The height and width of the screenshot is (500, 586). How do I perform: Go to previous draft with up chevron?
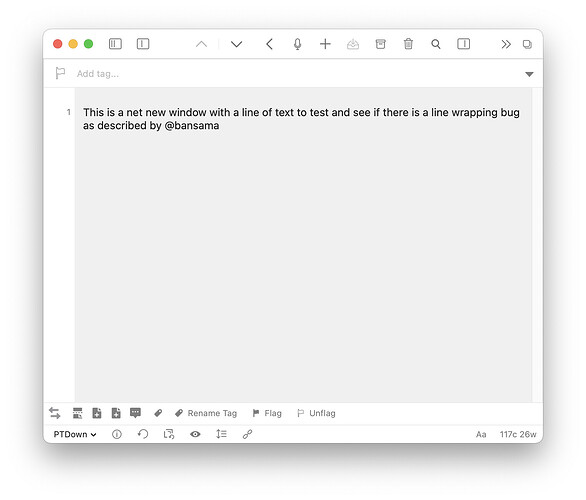(x=201, y=44)
